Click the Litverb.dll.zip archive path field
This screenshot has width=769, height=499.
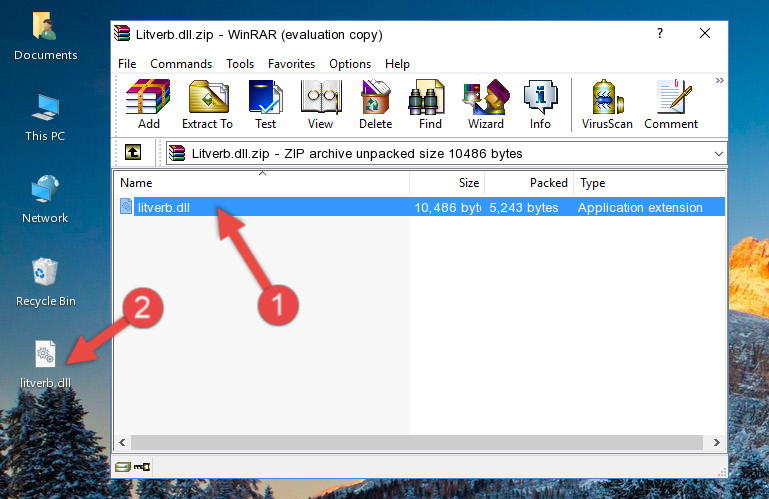coord(446,154)
